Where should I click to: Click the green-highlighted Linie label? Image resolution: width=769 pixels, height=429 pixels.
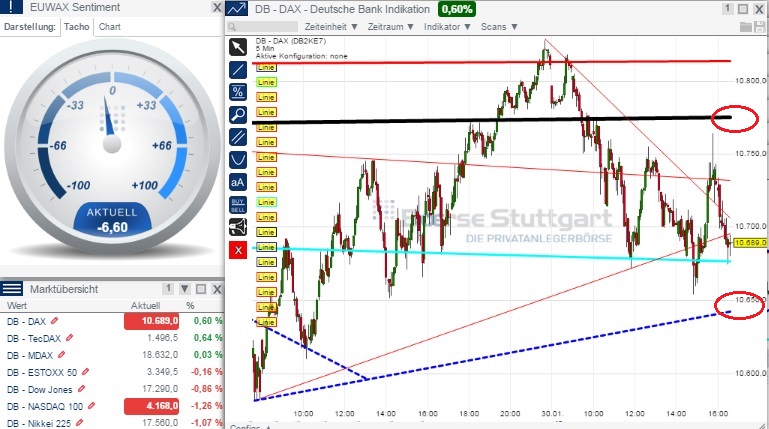(266, 82)
